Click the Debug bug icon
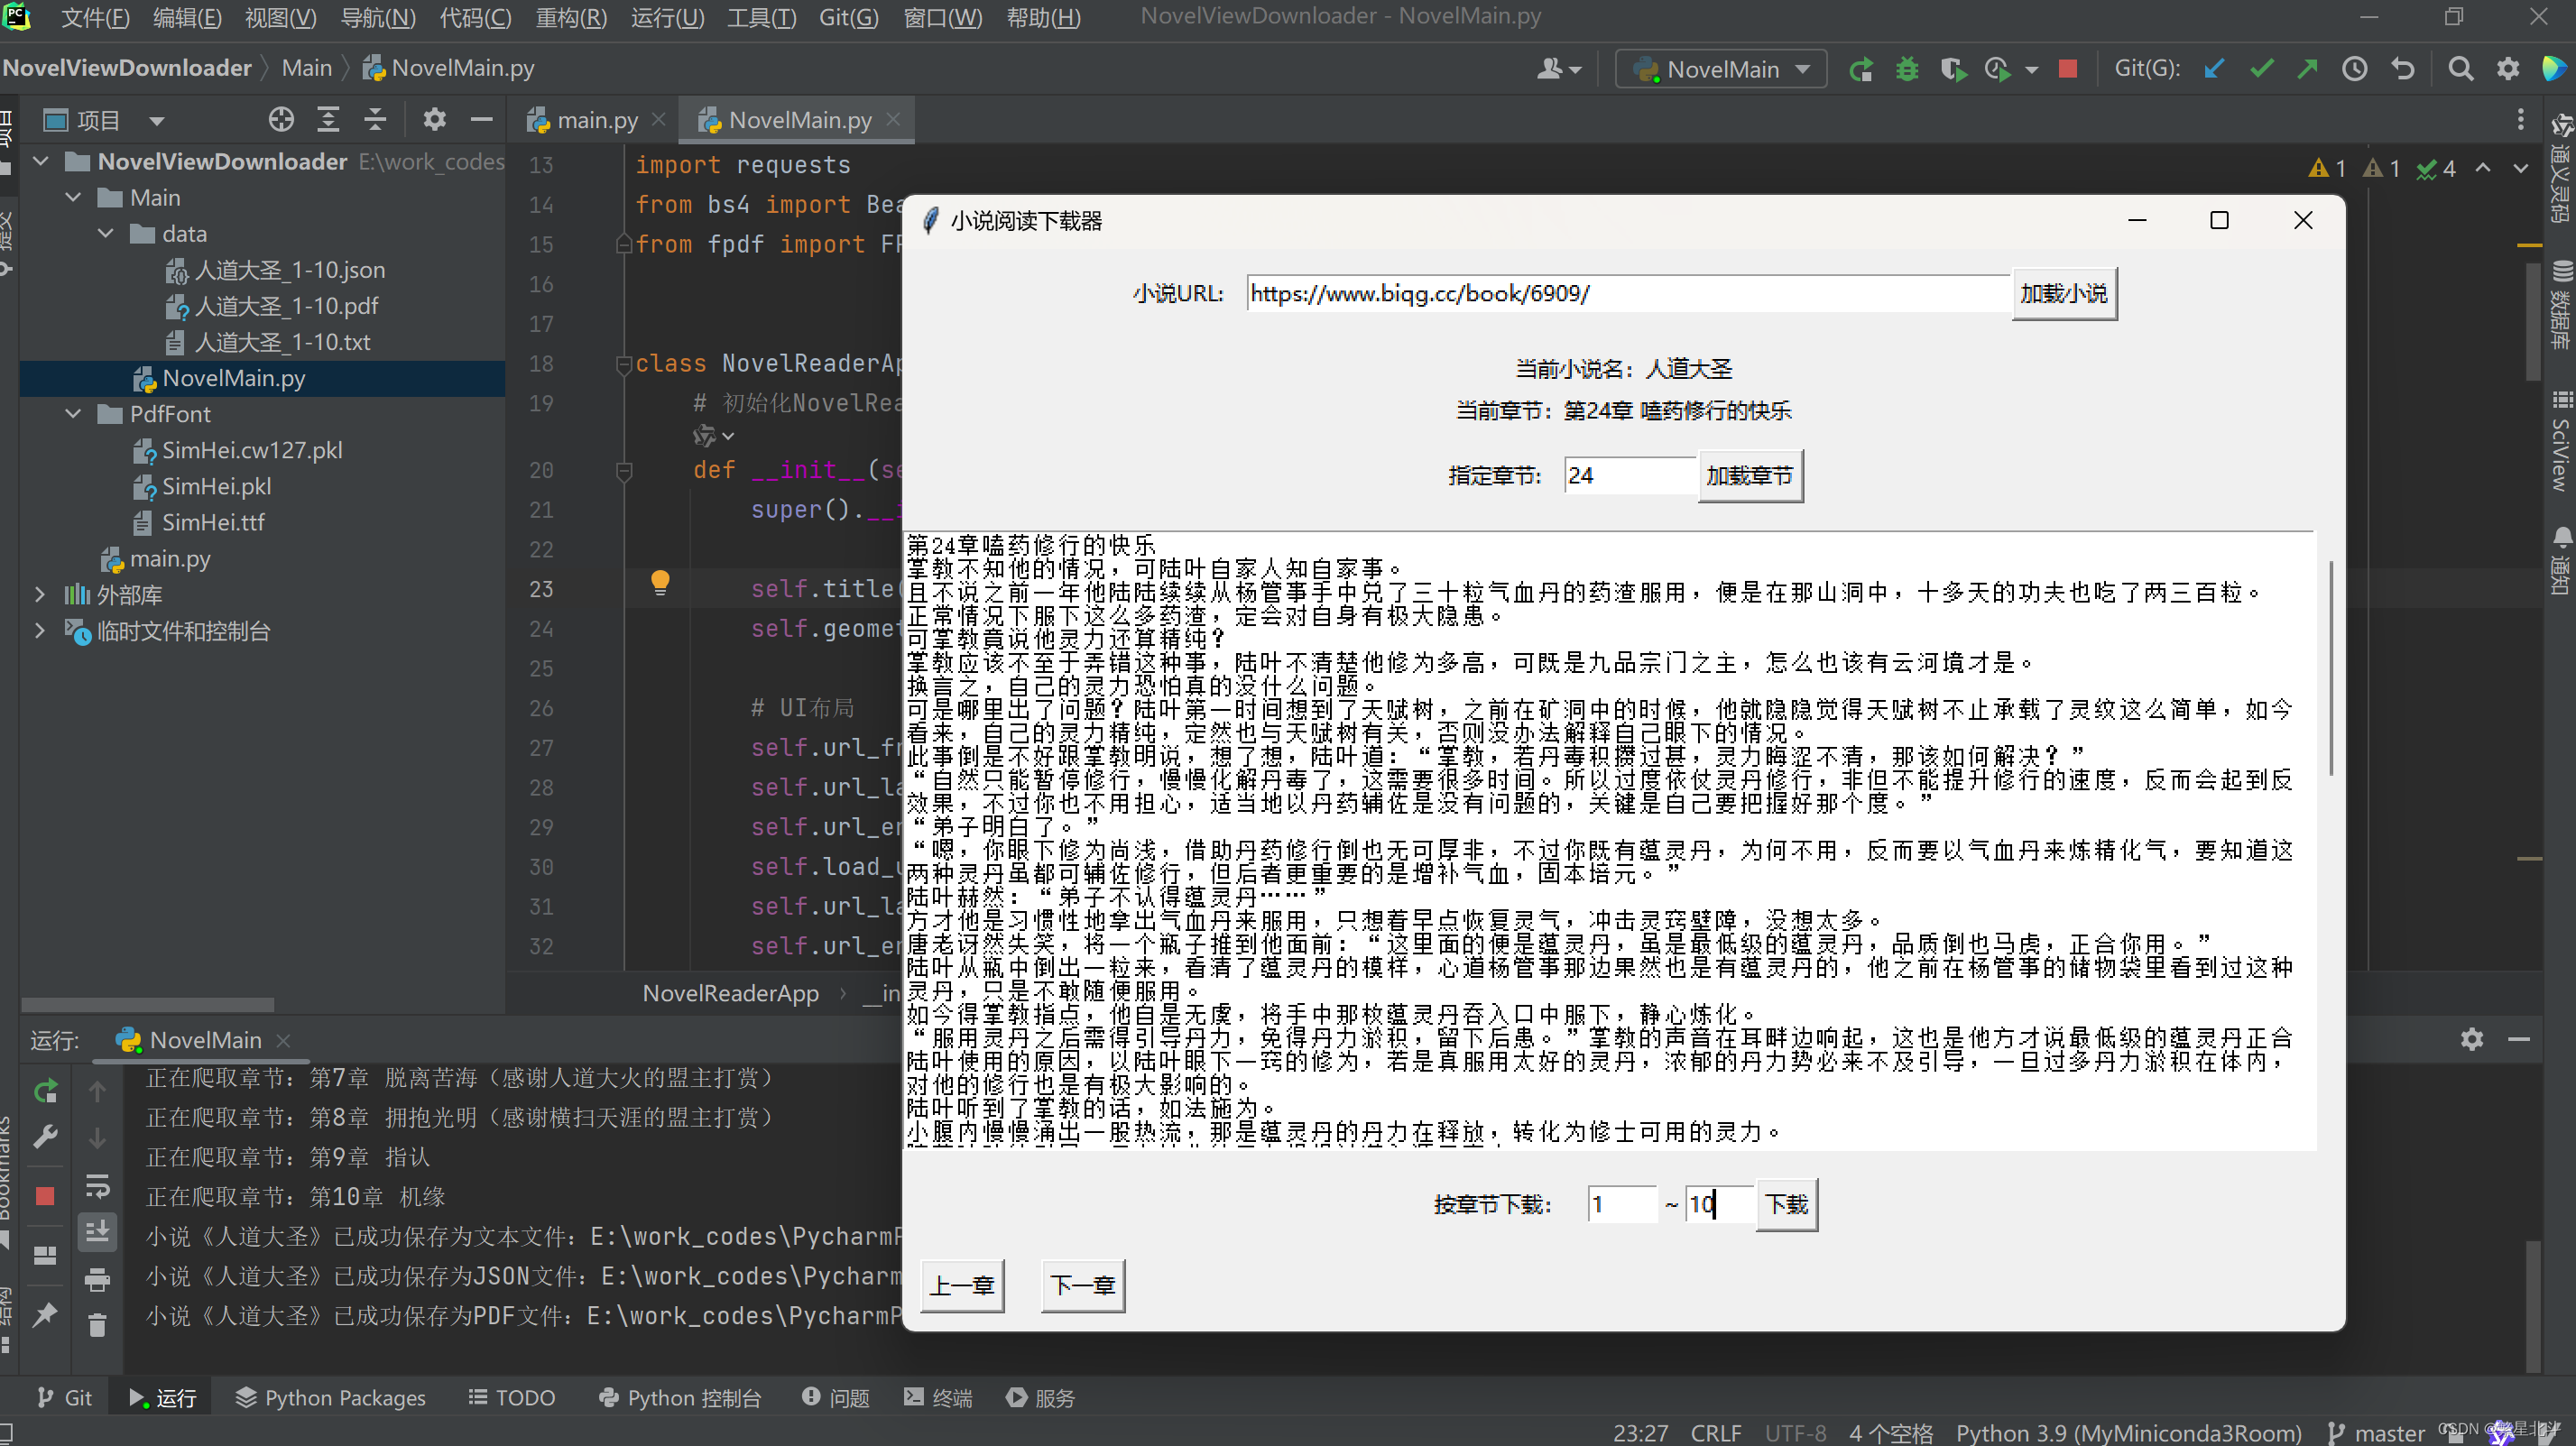This screenshot has width=2576, height=1446. click(x=1907, y=69)
